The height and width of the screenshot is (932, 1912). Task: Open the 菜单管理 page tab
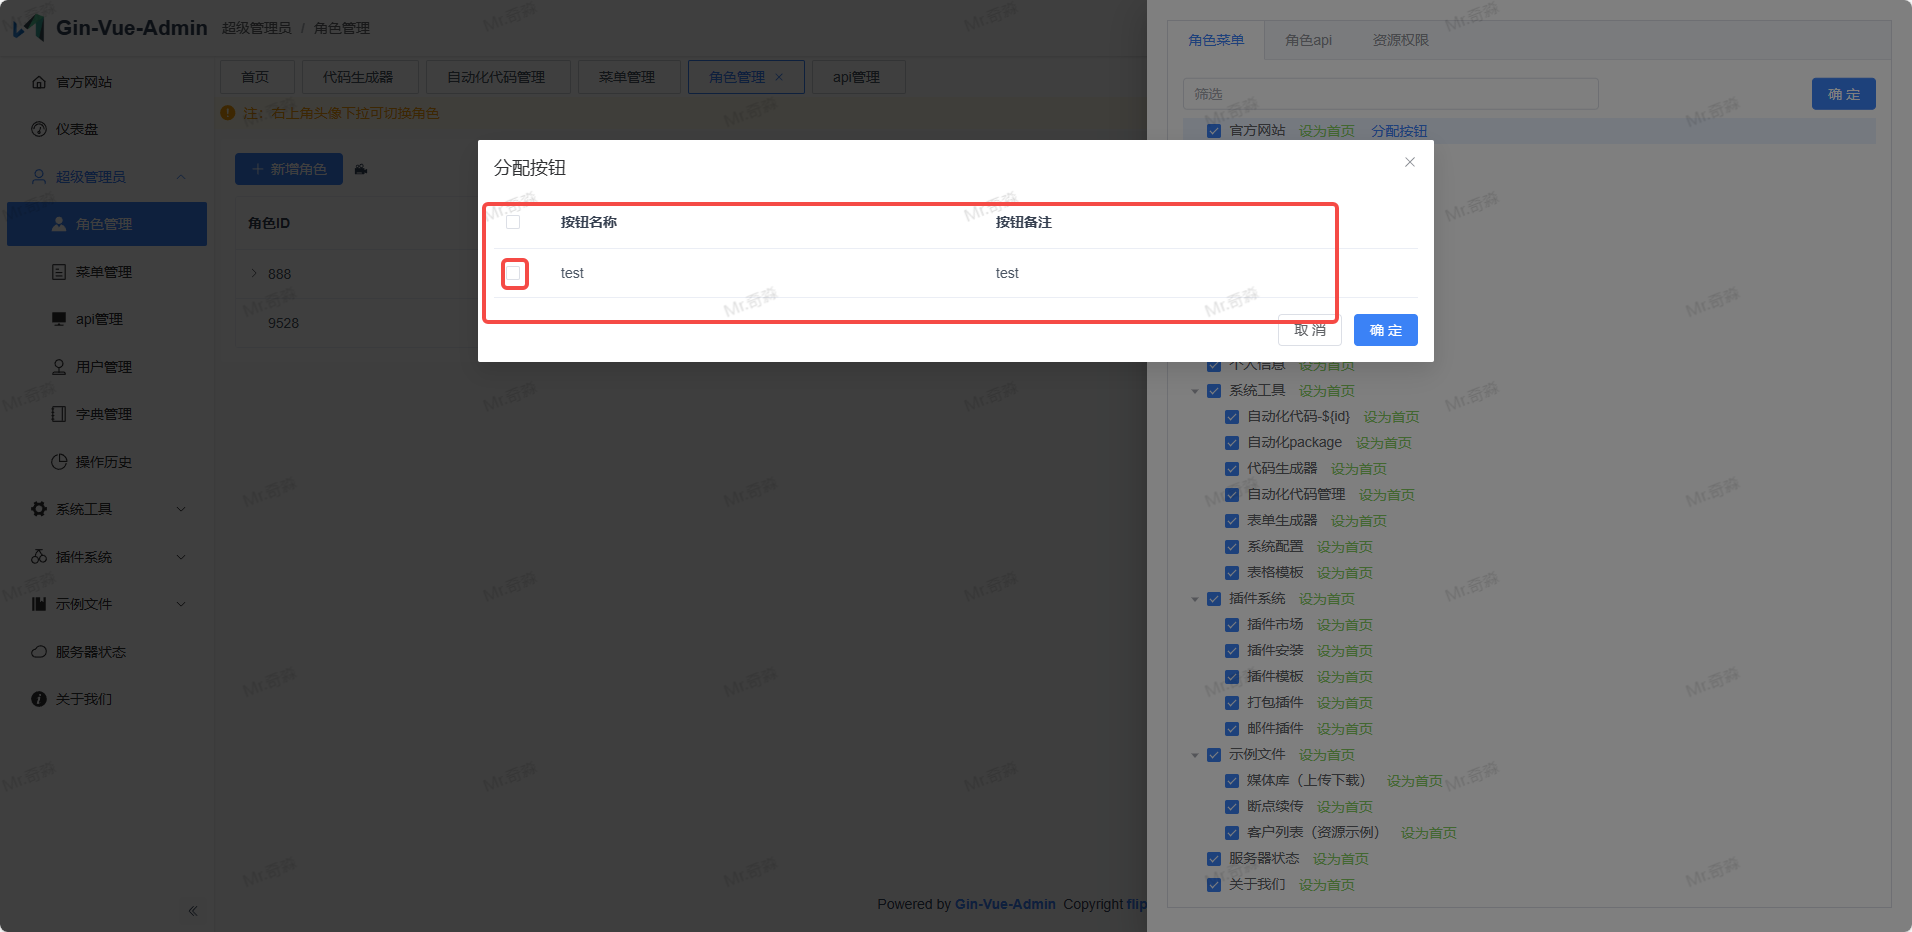point(627,77)
